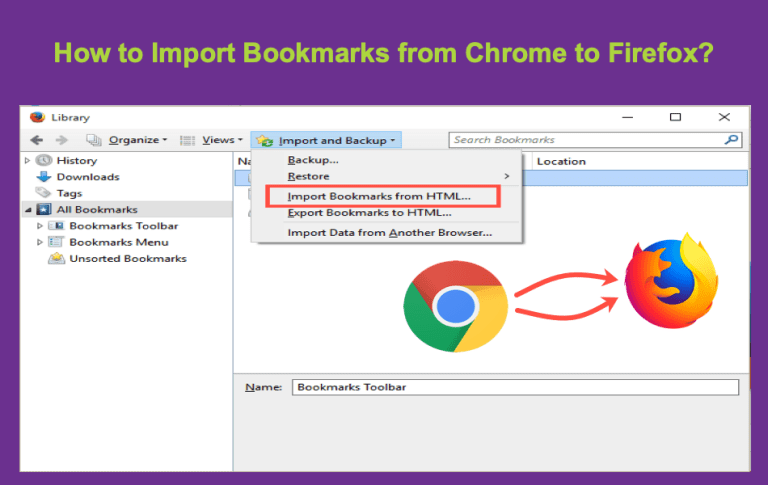Click the Location column header
This screenshot has width=768, height=485.
pyautogui.click(x=561, y=161)
